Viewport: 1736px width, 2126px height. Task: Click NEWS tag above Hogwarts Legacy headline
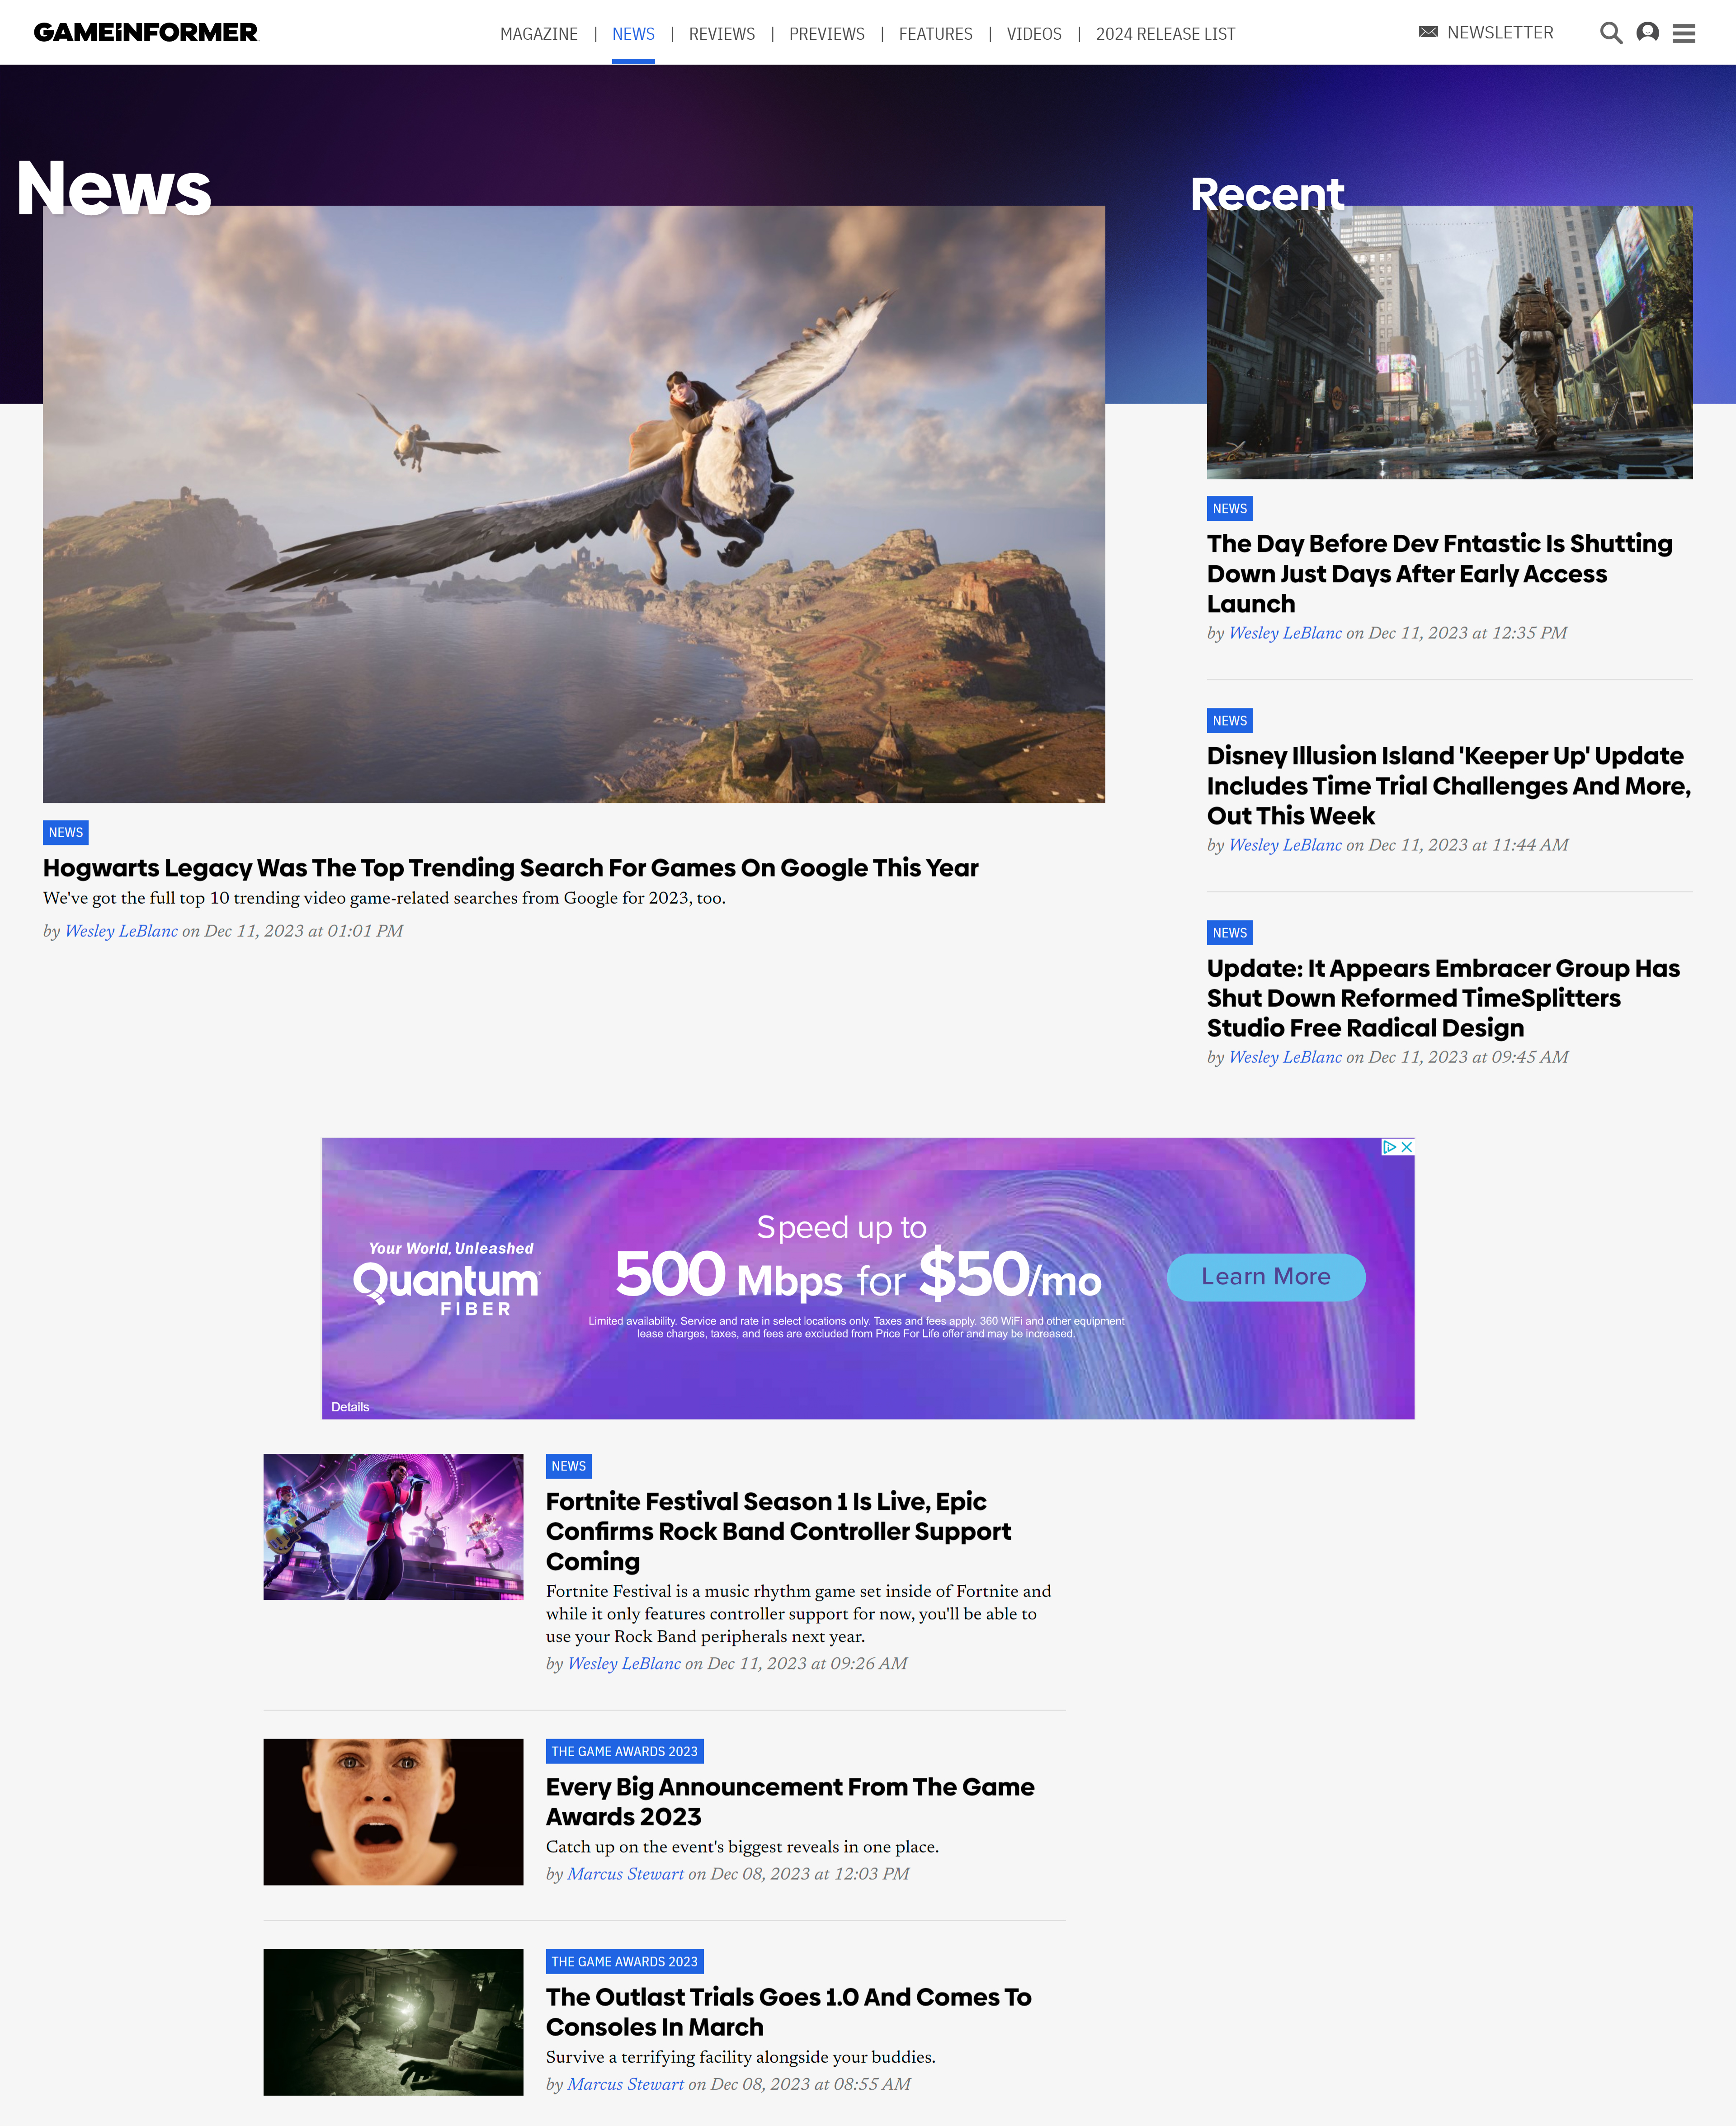click(66, 832)
